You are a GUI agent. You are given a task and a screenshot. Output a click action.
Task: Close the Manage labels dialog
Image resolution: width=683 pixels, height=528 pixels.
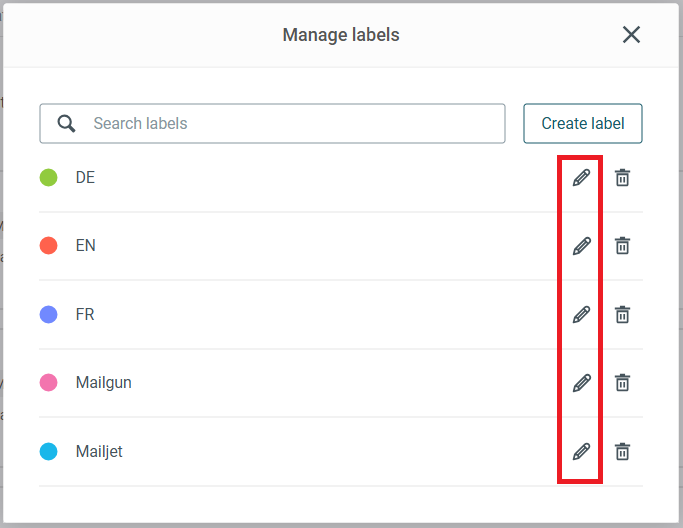pos(631,34)
